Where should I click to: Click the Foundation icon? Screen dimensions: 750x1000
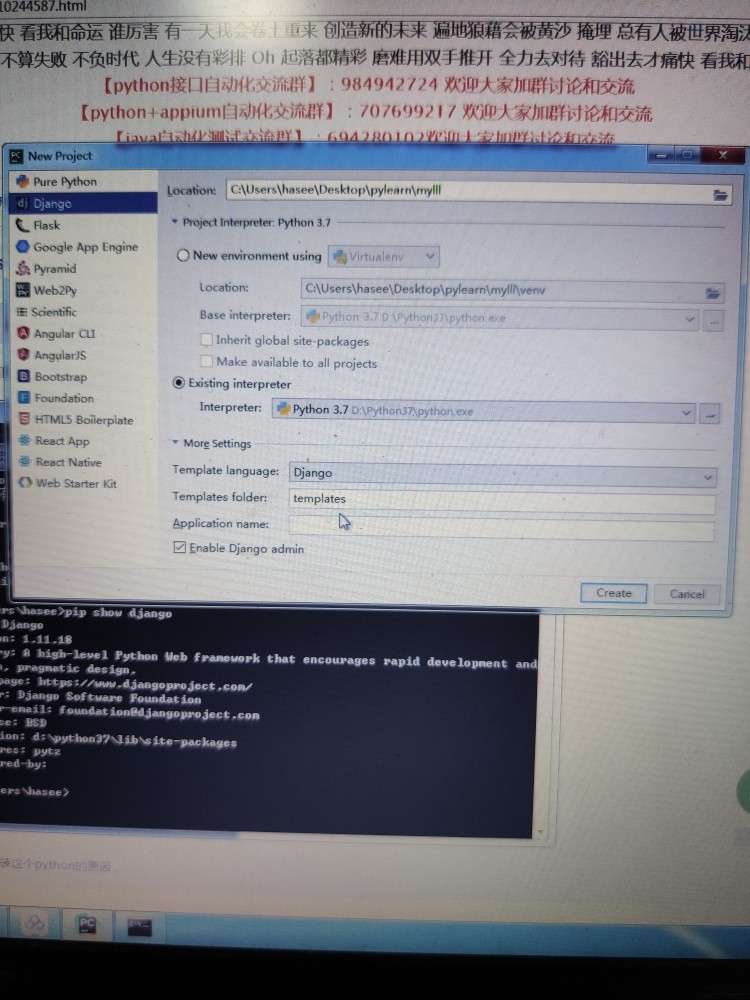click(24, 397)
